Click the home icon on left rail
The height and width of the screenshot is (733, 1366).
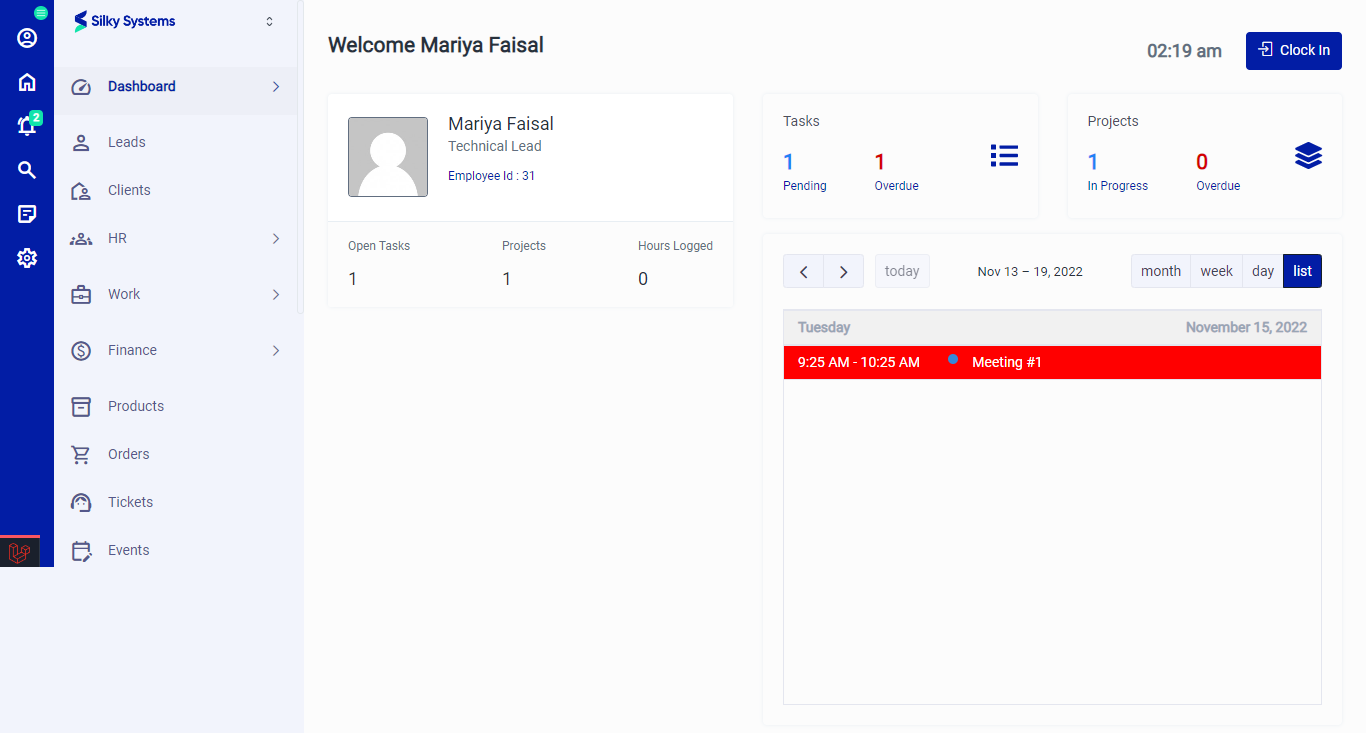pos(26,82)
